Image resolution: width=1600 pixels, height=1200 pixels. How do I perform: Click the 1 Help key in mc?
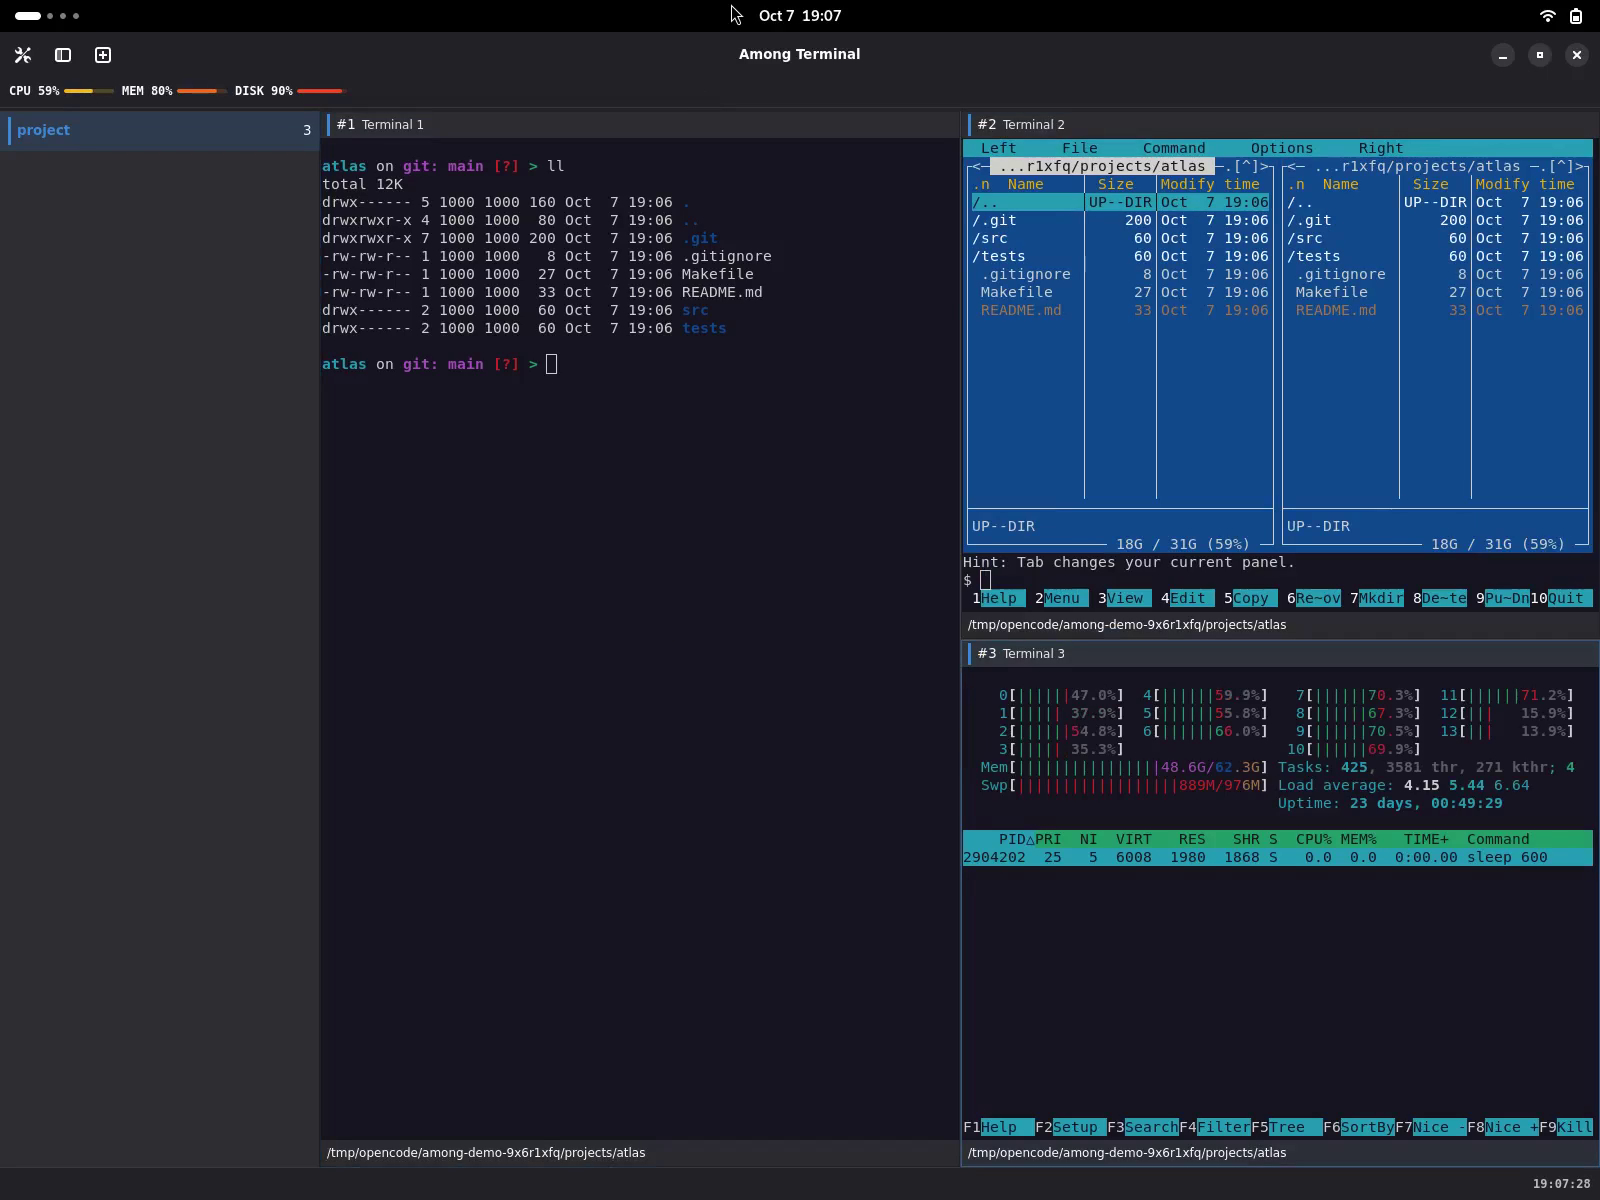(x=999, y=598)
